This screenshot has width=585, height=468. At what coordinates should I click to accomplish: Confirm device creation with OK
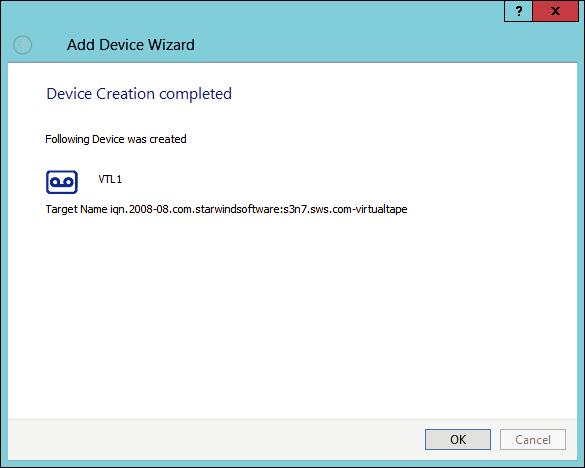(x=458, y=440)
